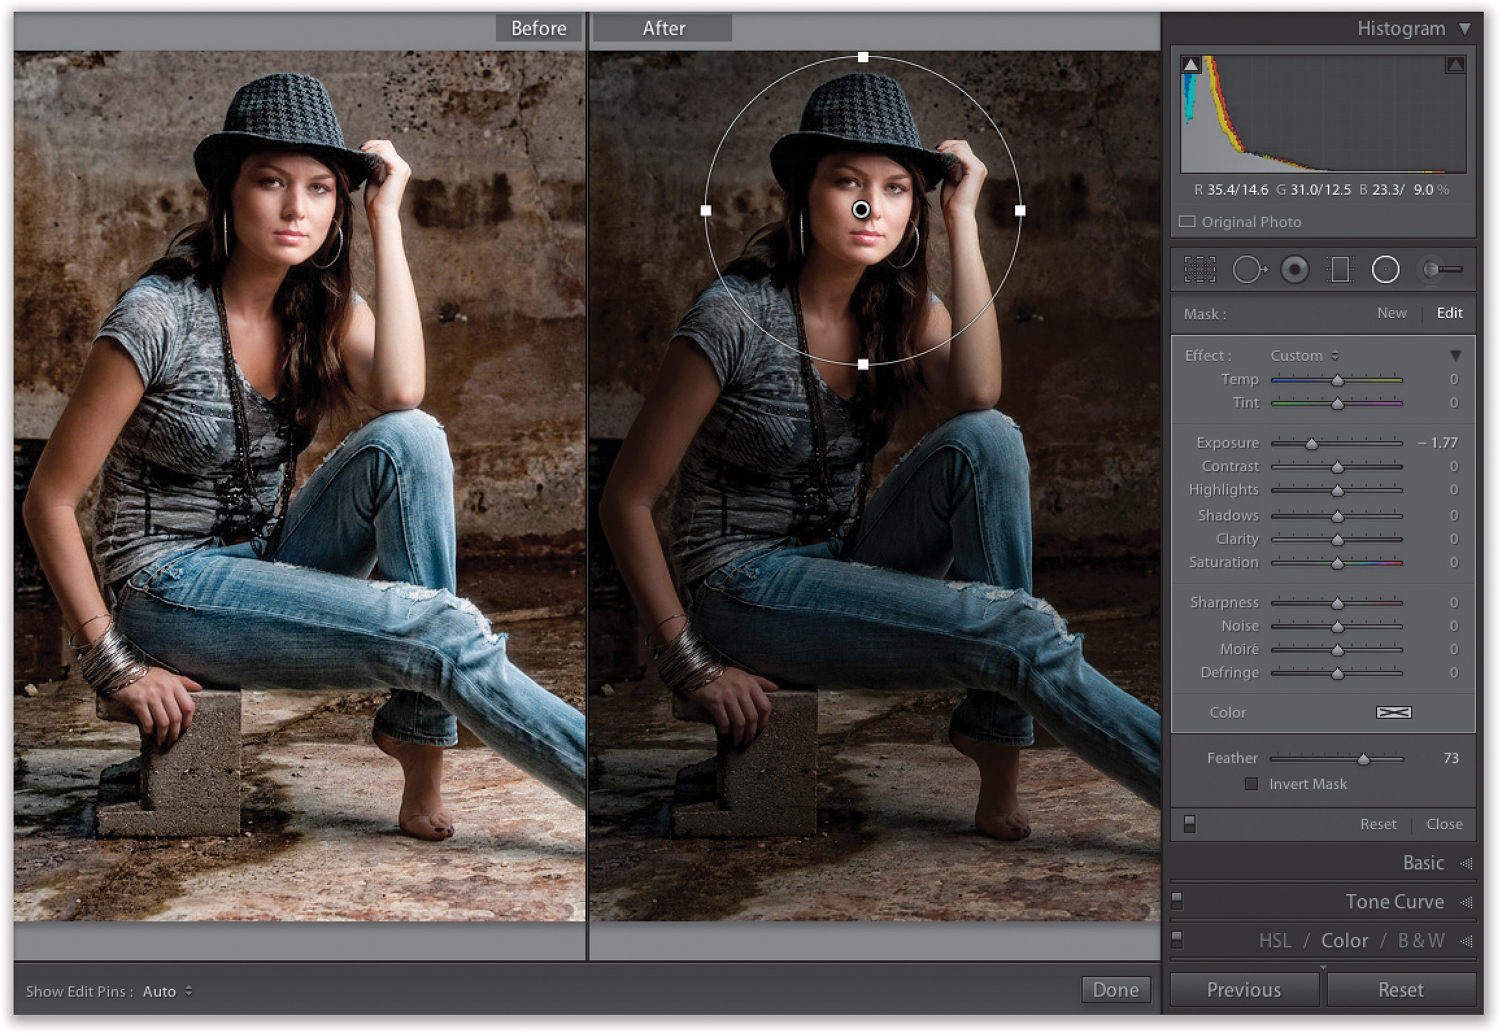Click the radial filter edit pin

(x=861, y=210)
